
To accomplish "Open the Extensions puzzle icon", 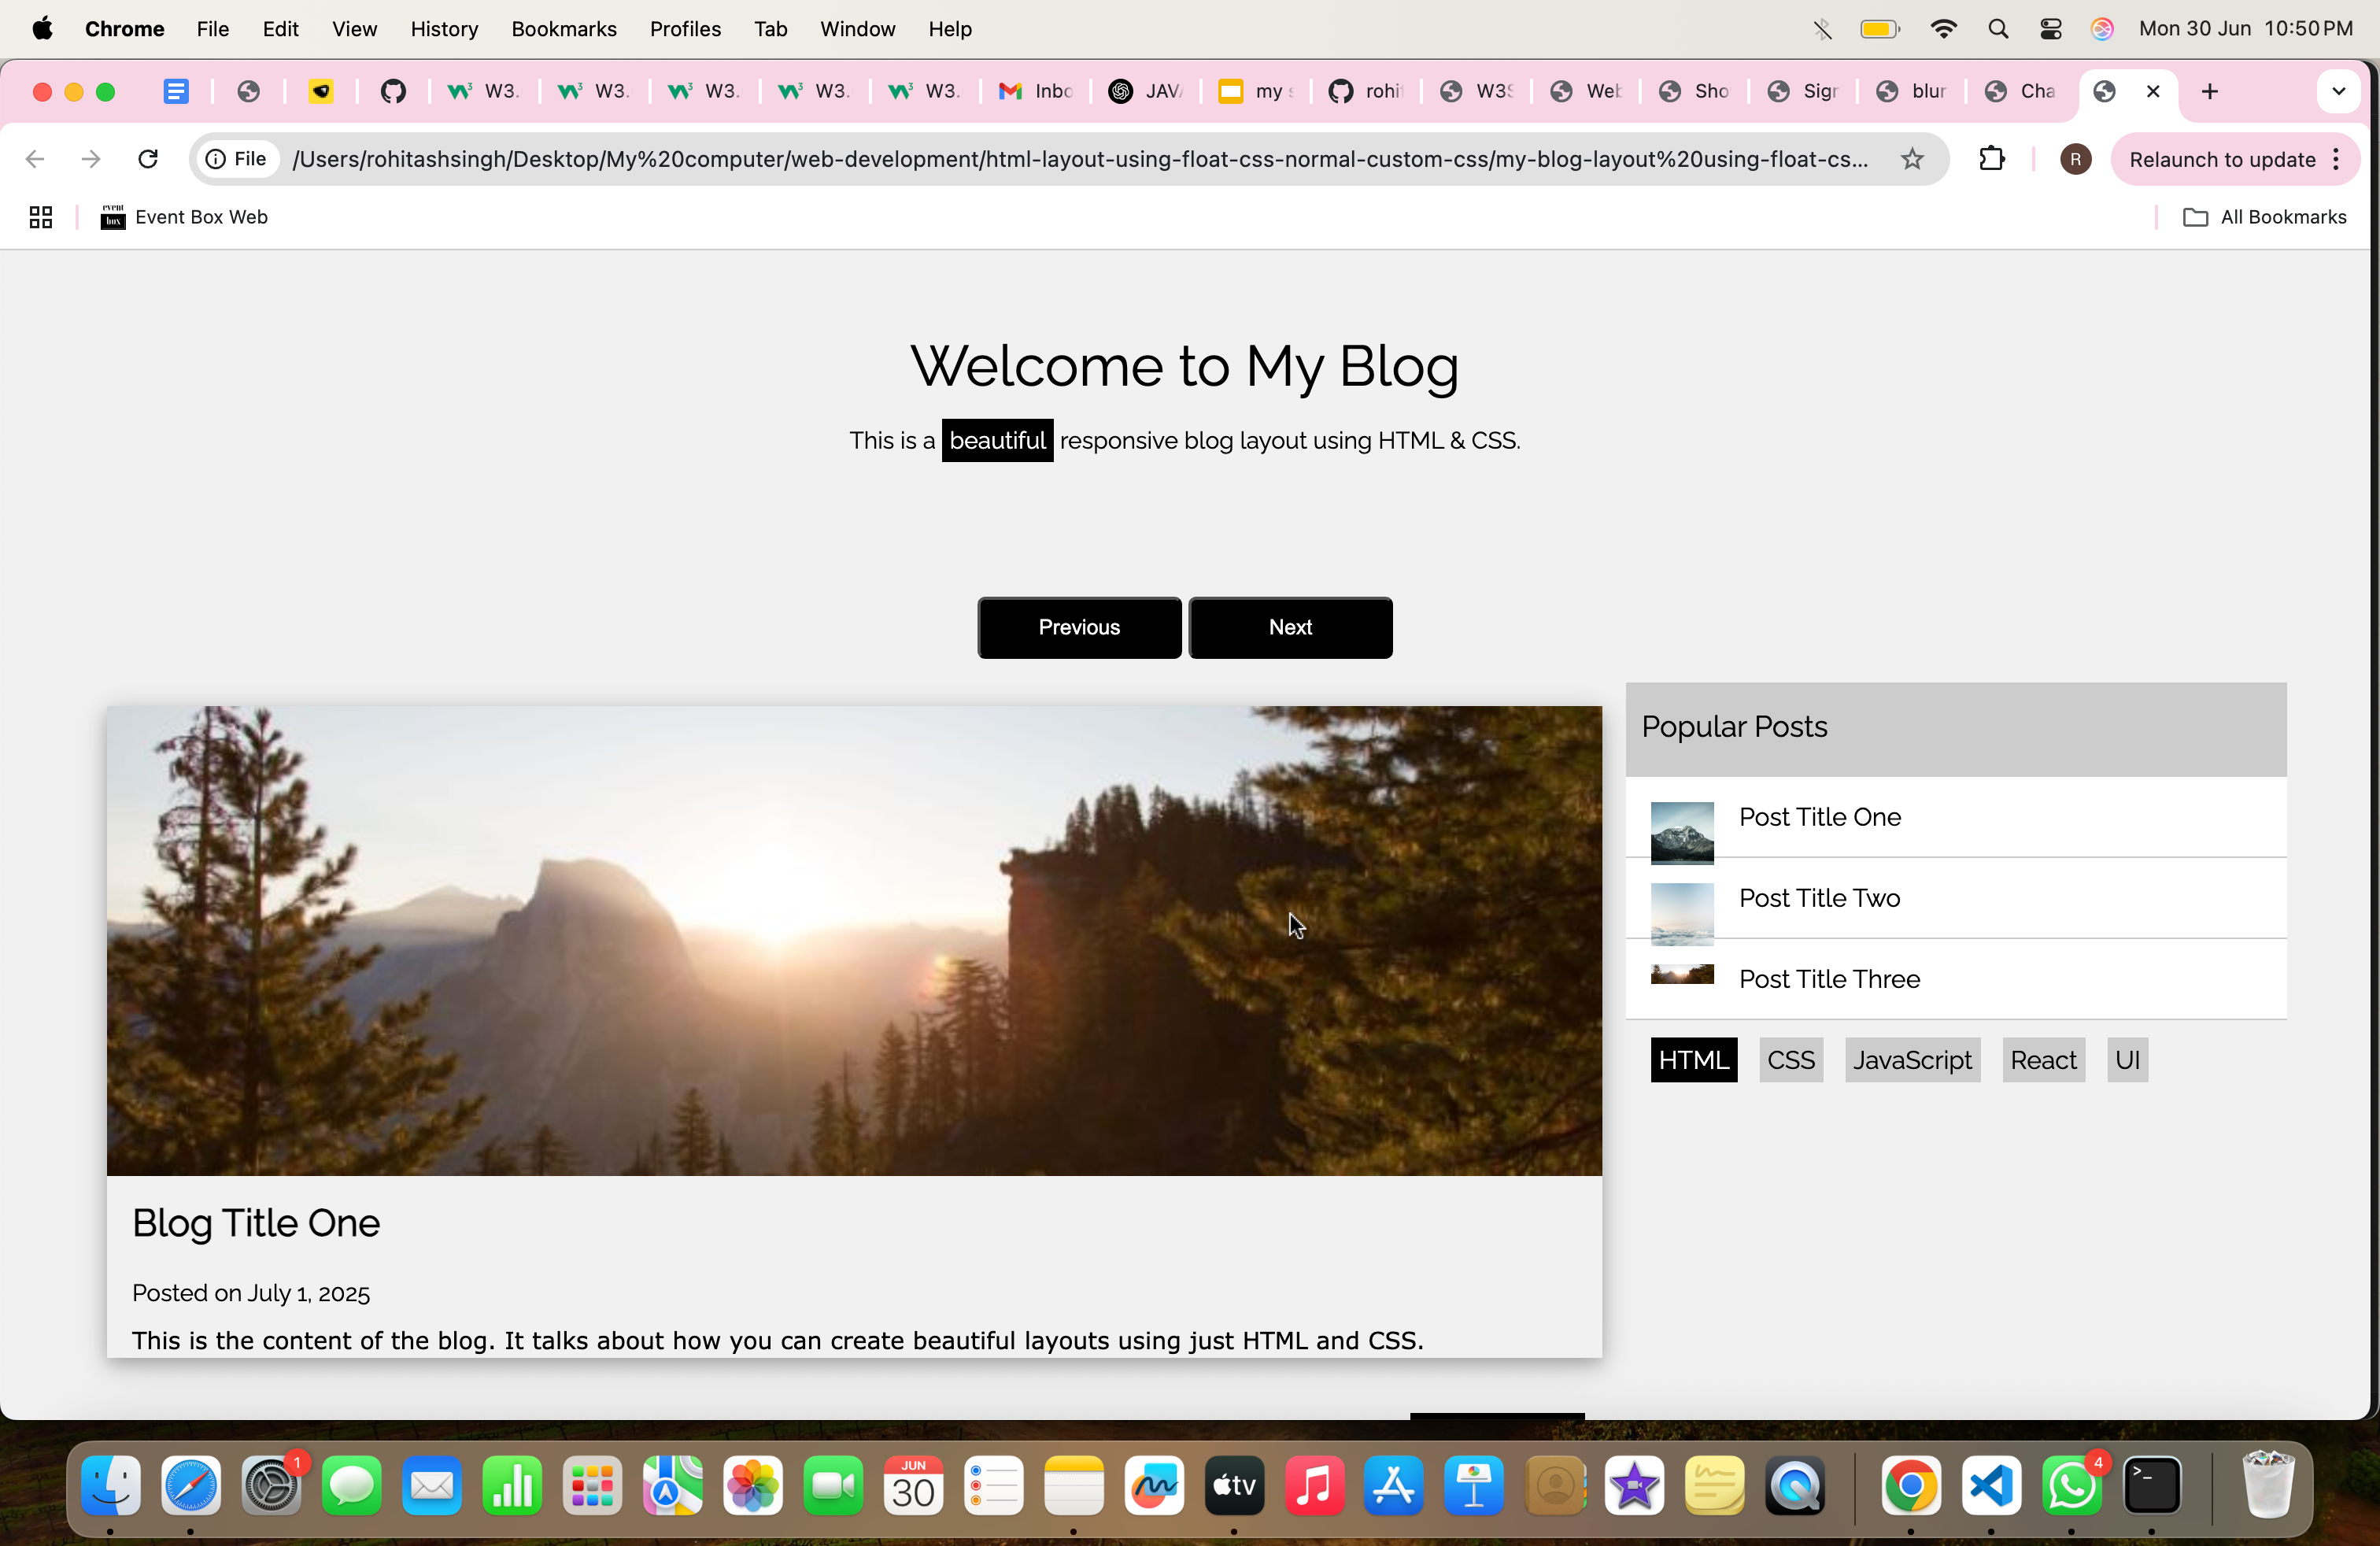I will 1991,159.
